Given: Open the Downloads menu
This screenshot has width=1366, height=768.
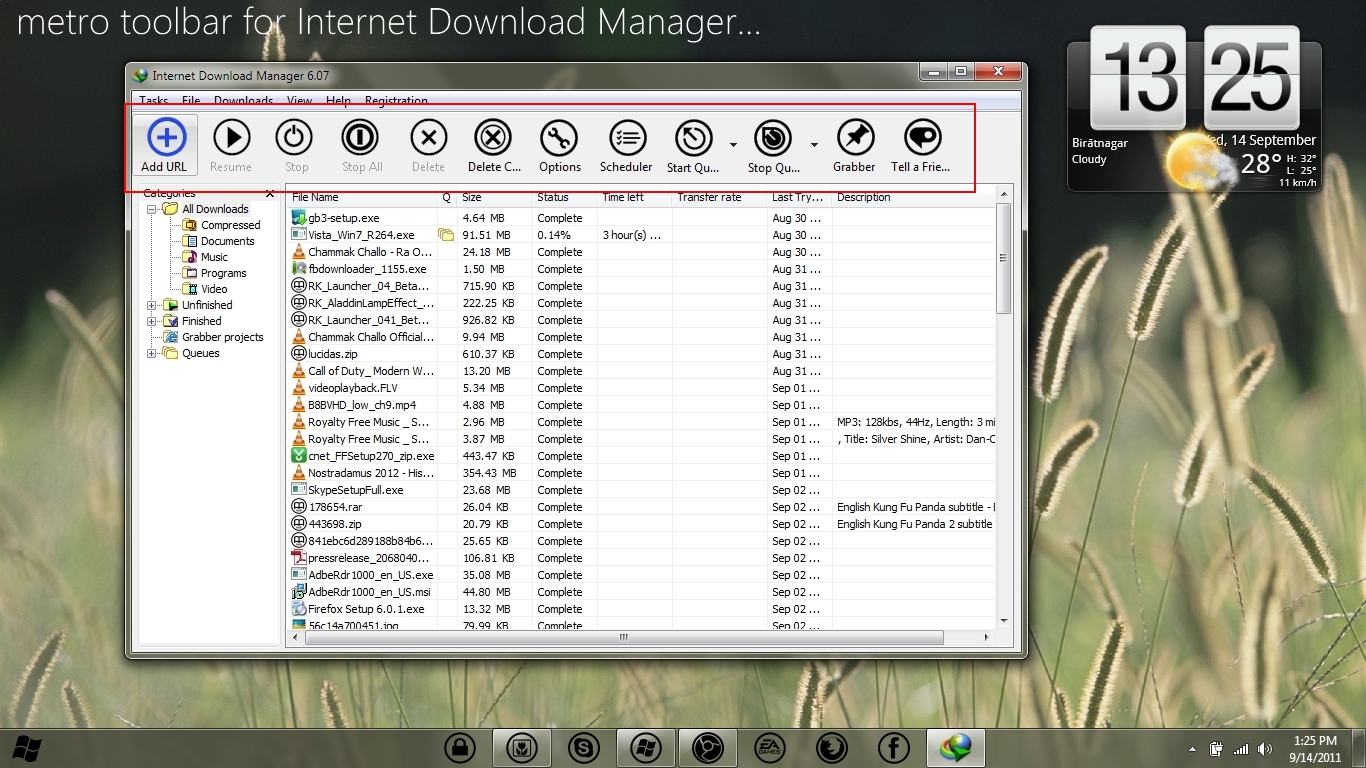Looking at the screenshot, I should pos(243,101).
